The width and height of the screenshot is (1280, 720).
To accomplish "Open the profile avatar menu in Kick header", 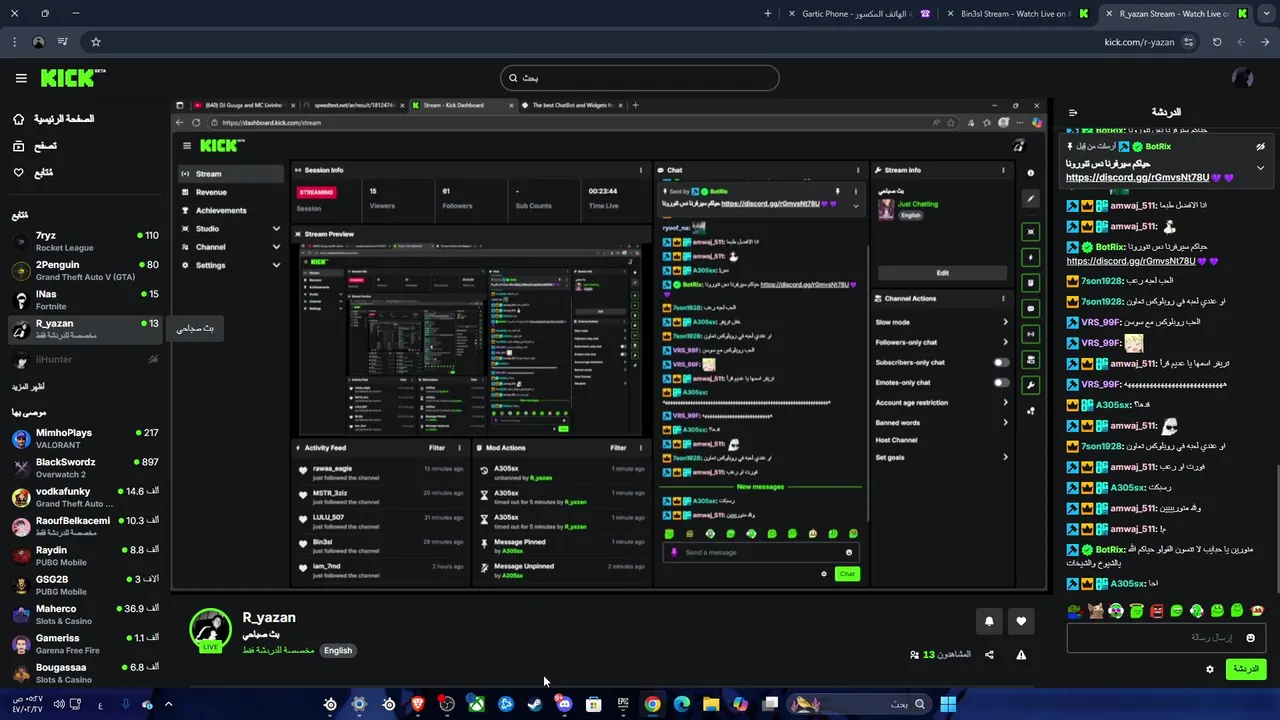I will point(1243,78).
